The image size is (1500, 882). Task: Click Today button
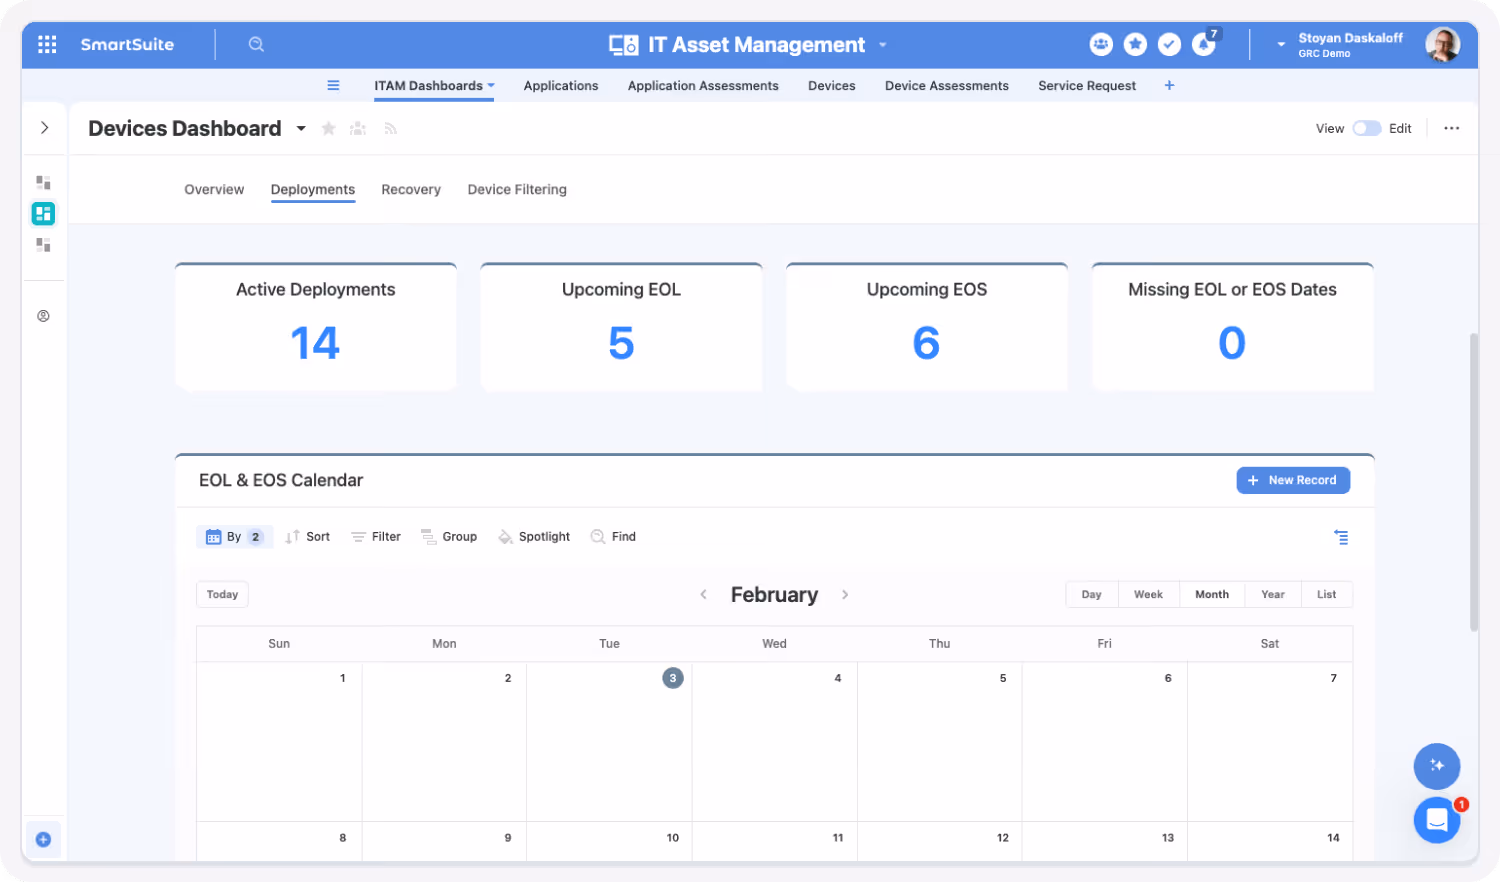click(x=222, y=594)
